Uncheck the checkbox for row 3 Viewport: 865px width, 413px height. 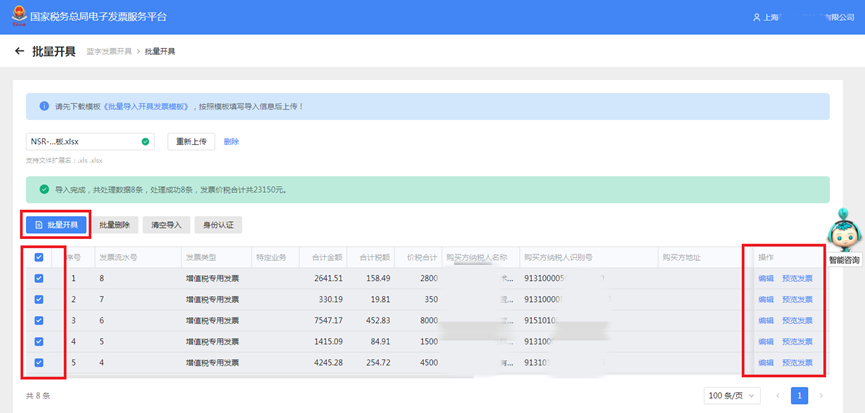point(39,320)
